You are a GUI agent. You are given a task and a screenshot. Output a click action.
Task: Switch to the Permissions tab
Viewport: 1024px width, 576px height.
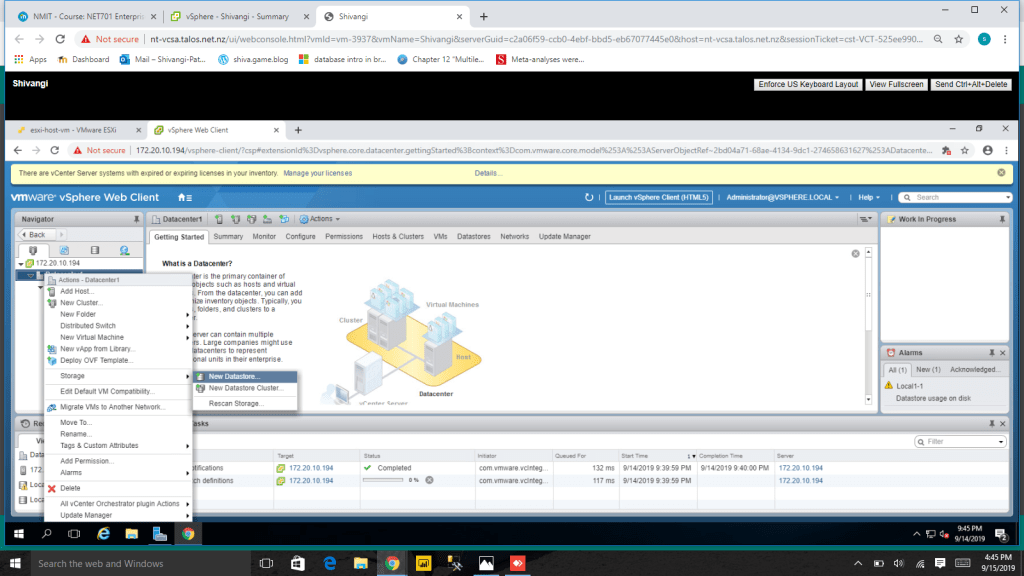(343, 237)
